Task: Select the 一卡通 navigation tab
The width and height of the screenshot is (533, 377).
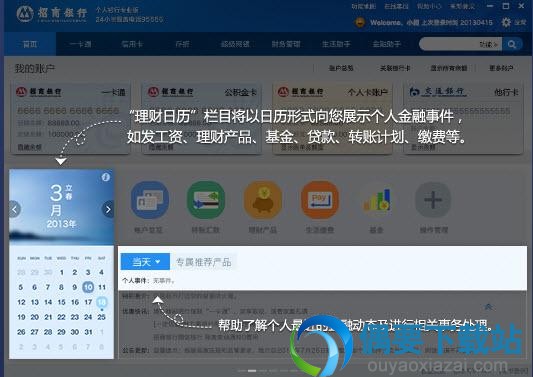Action: tap(80, 44)
